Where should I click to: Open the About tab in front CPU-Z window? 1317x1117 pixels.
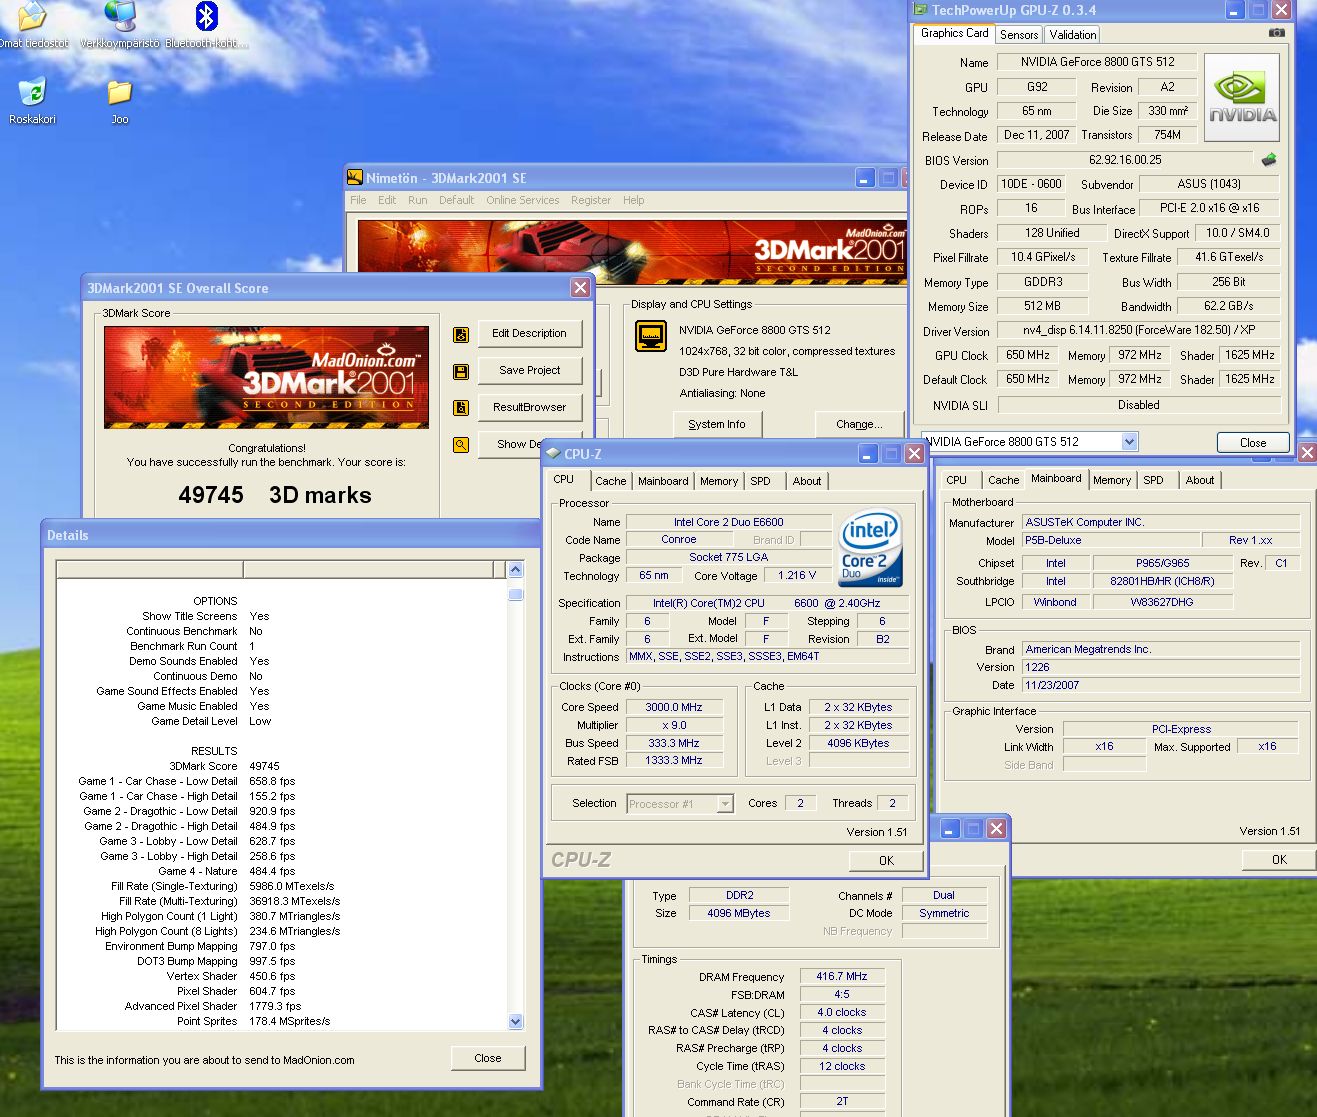pyautogui.click(x=807, y=481)
